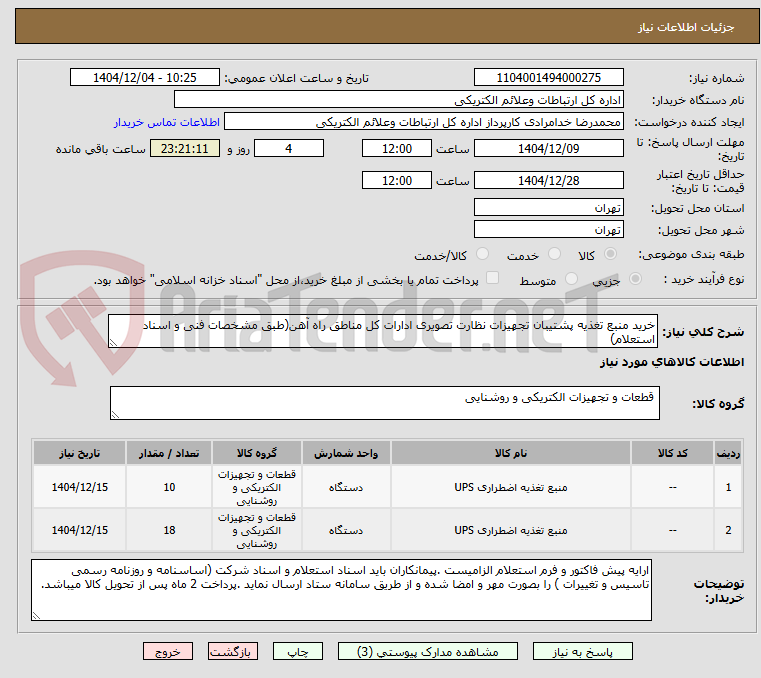Image resolution: width=761 pixels, height=678 pixels.
Task: Click the گروه کالا text area
Action: tap(385, 403)
